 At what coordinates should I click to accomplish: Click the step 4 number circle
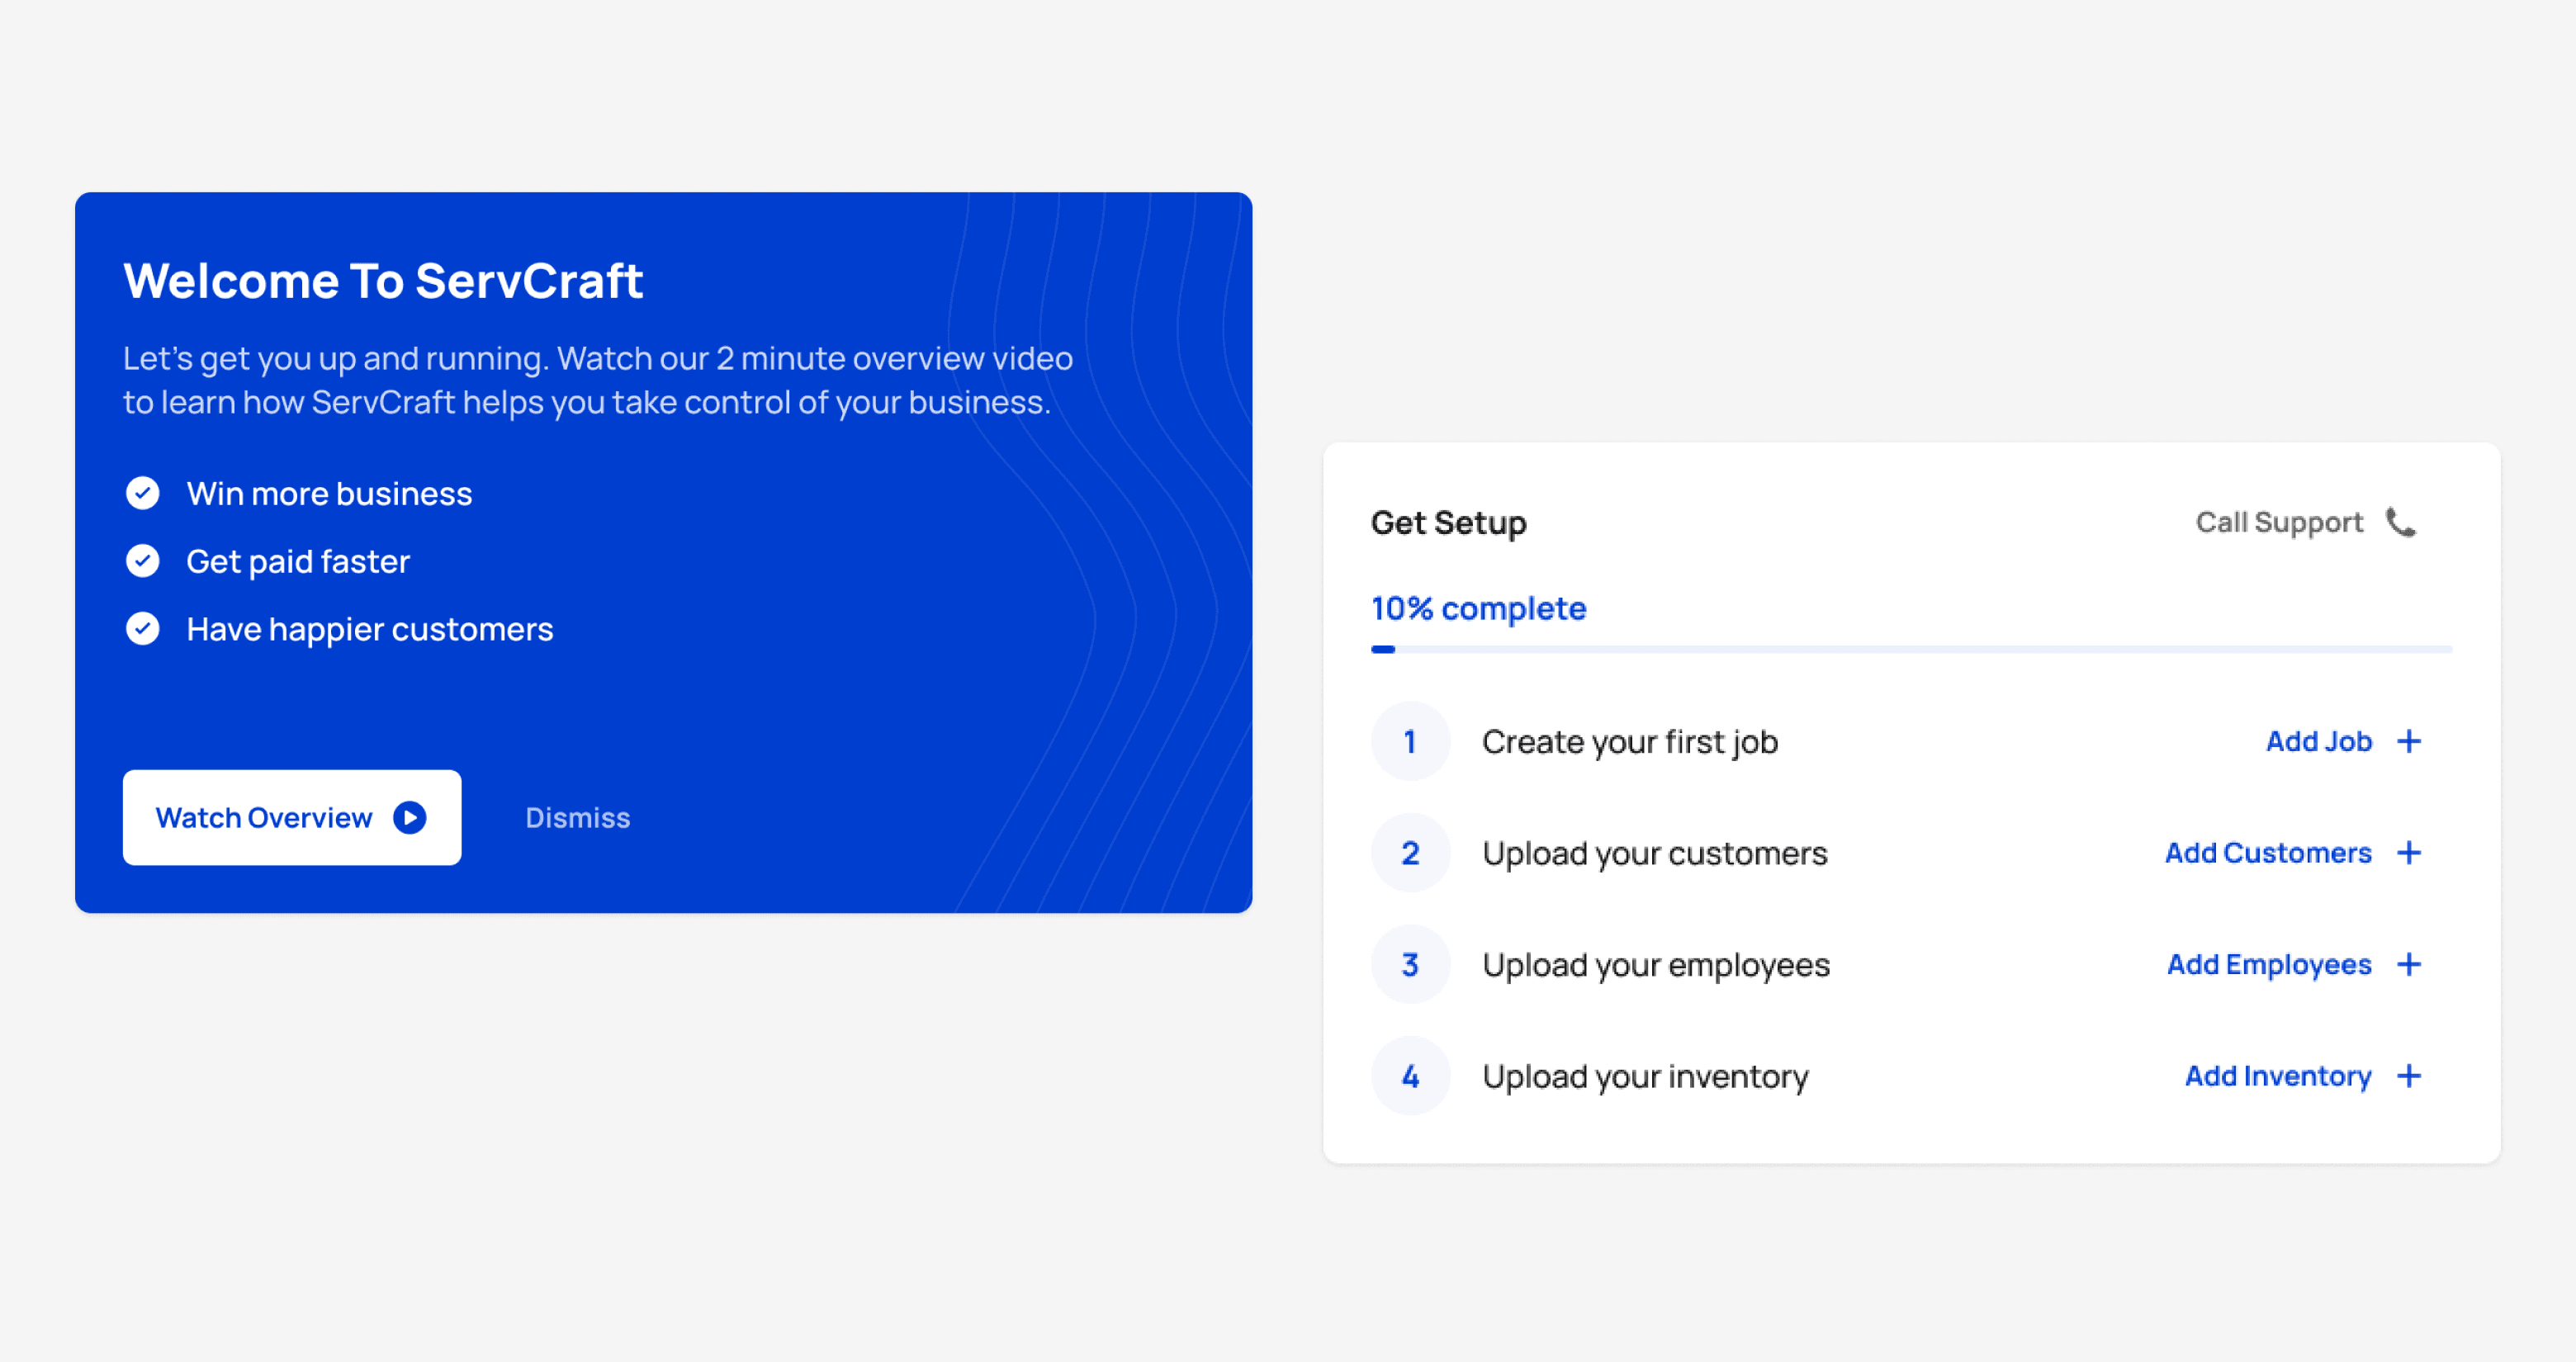point(1409,1075)
